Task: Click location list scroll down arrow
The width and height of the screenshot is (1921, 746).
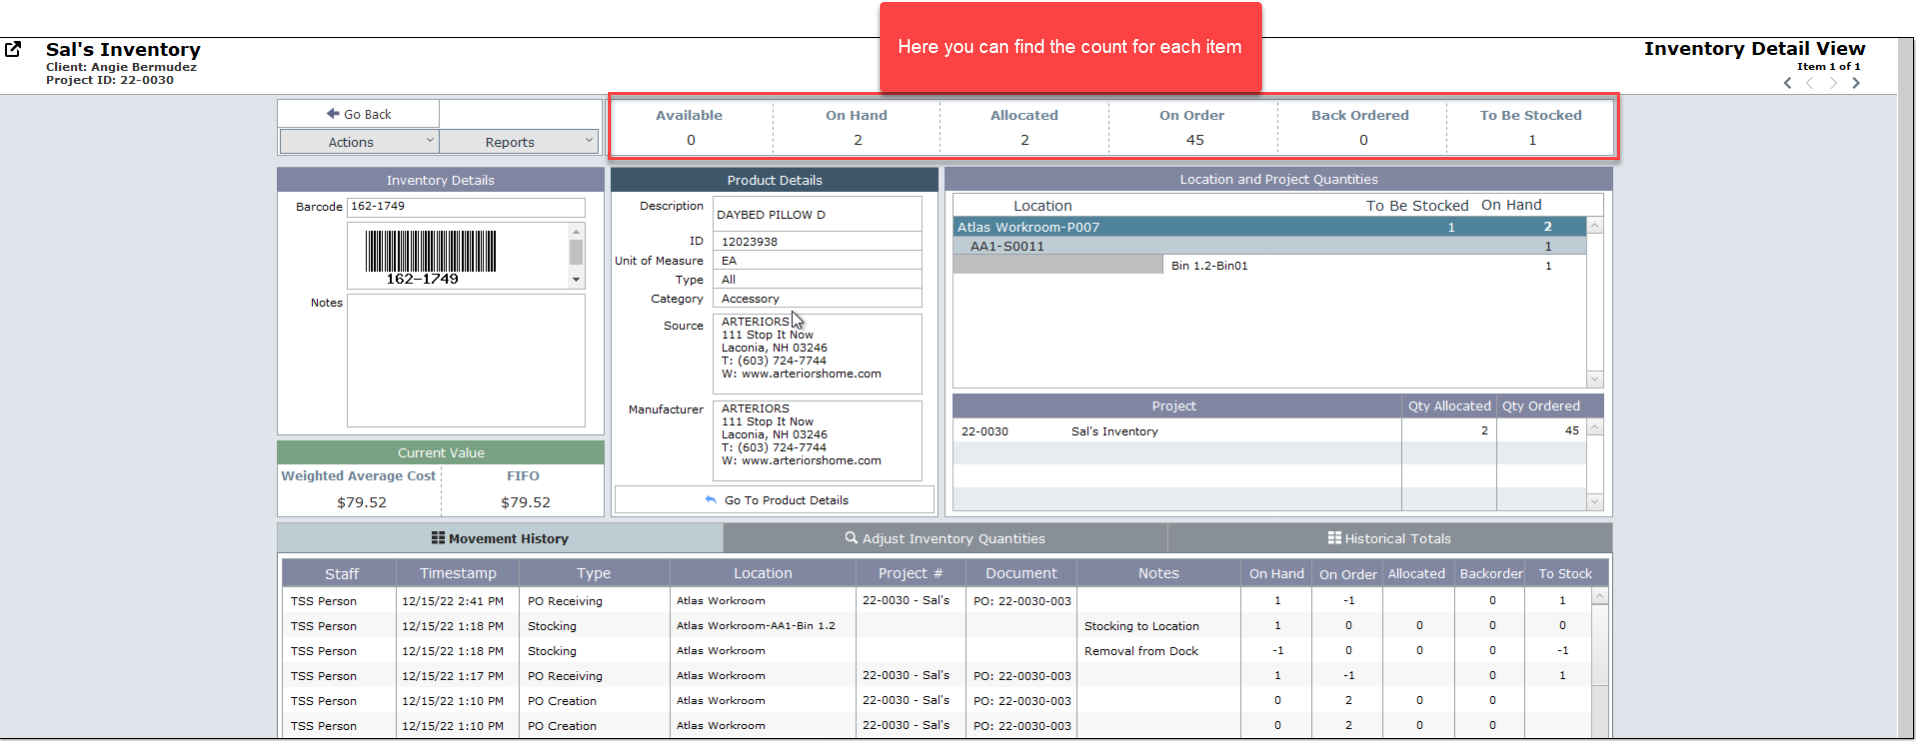Action: pyautogui.click(x=1595, y=379)
